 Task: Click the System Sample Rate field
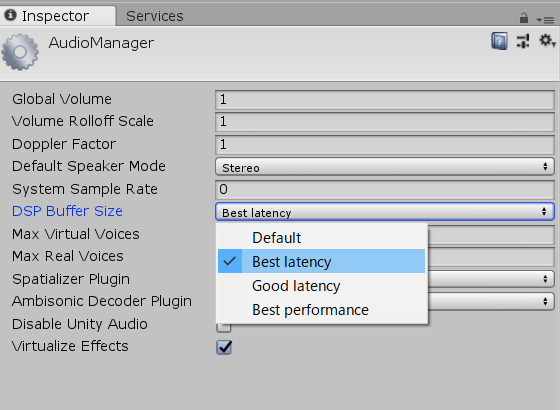click(x=385, y=189)
